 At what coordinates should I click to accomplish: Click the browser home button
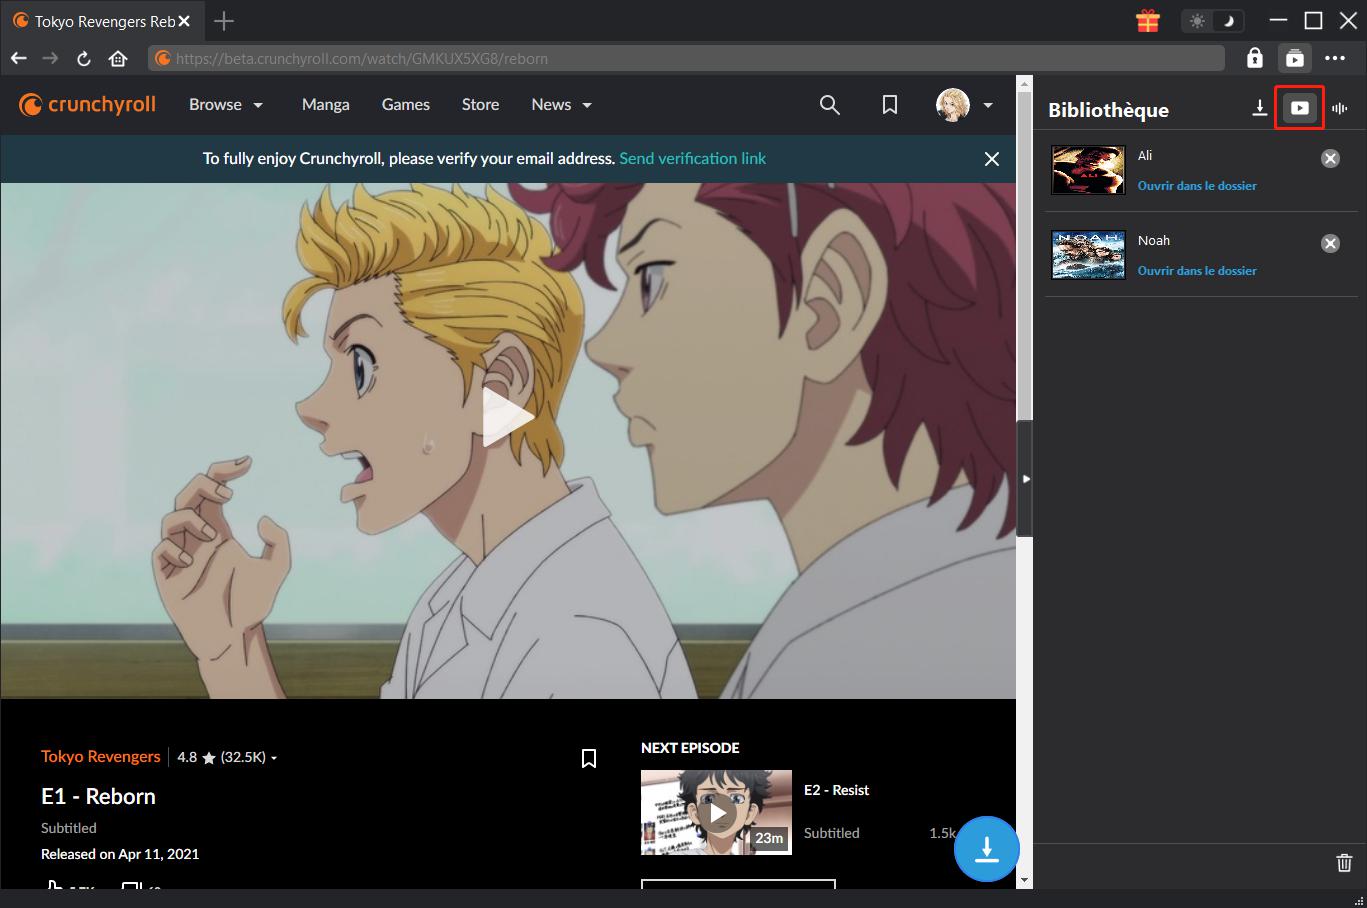pyautogui.click(x=118, y=59)
